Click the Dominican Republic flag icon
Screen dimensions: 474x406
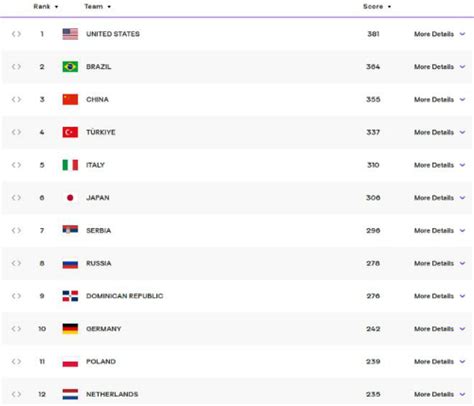tap(70, 296)
